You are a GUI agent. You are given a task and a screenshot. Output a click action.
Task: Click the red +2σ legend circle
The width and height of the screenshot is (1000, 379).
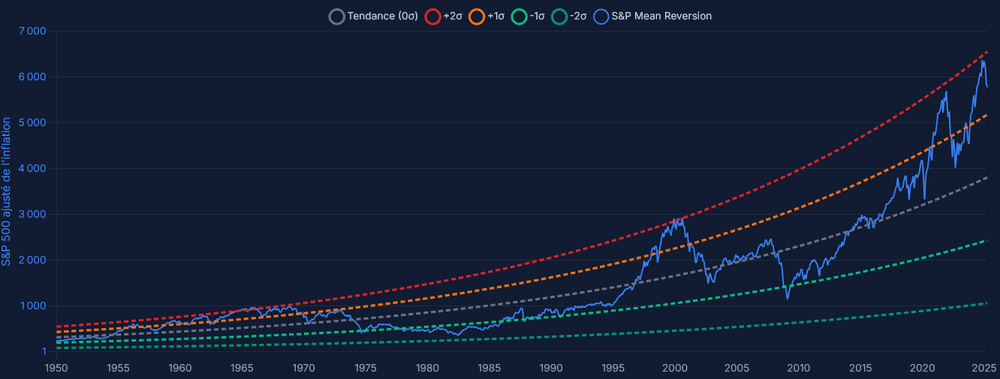click(x=432, y=17)
